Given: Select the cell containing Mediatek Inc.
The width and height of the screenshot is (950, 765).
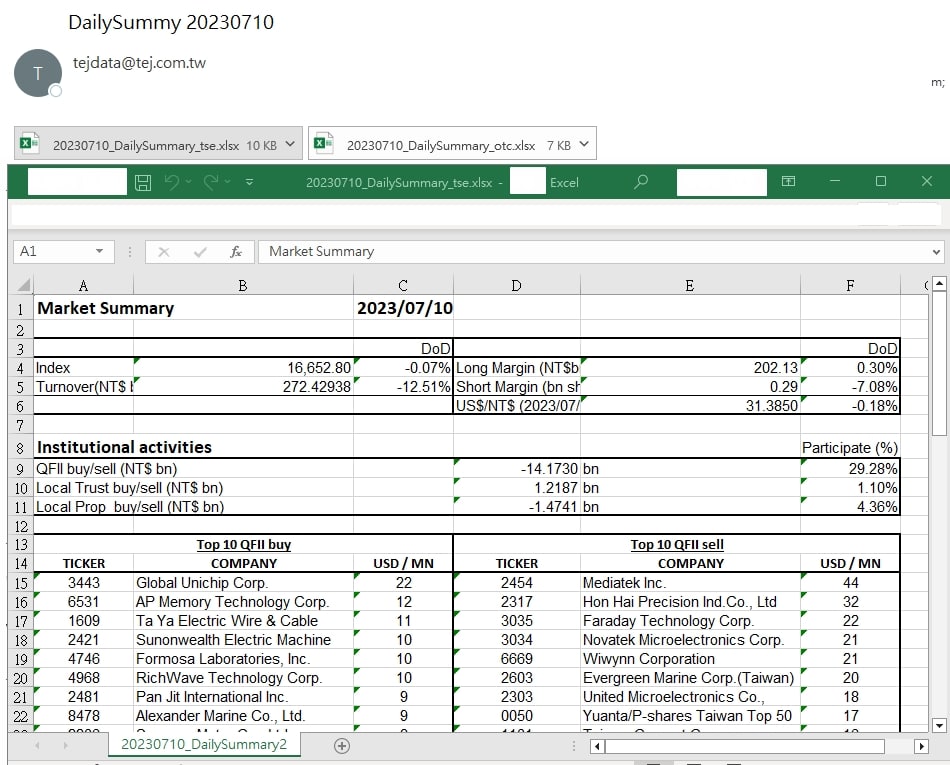Looking at the screenshot, I should (x=688, y=582).
